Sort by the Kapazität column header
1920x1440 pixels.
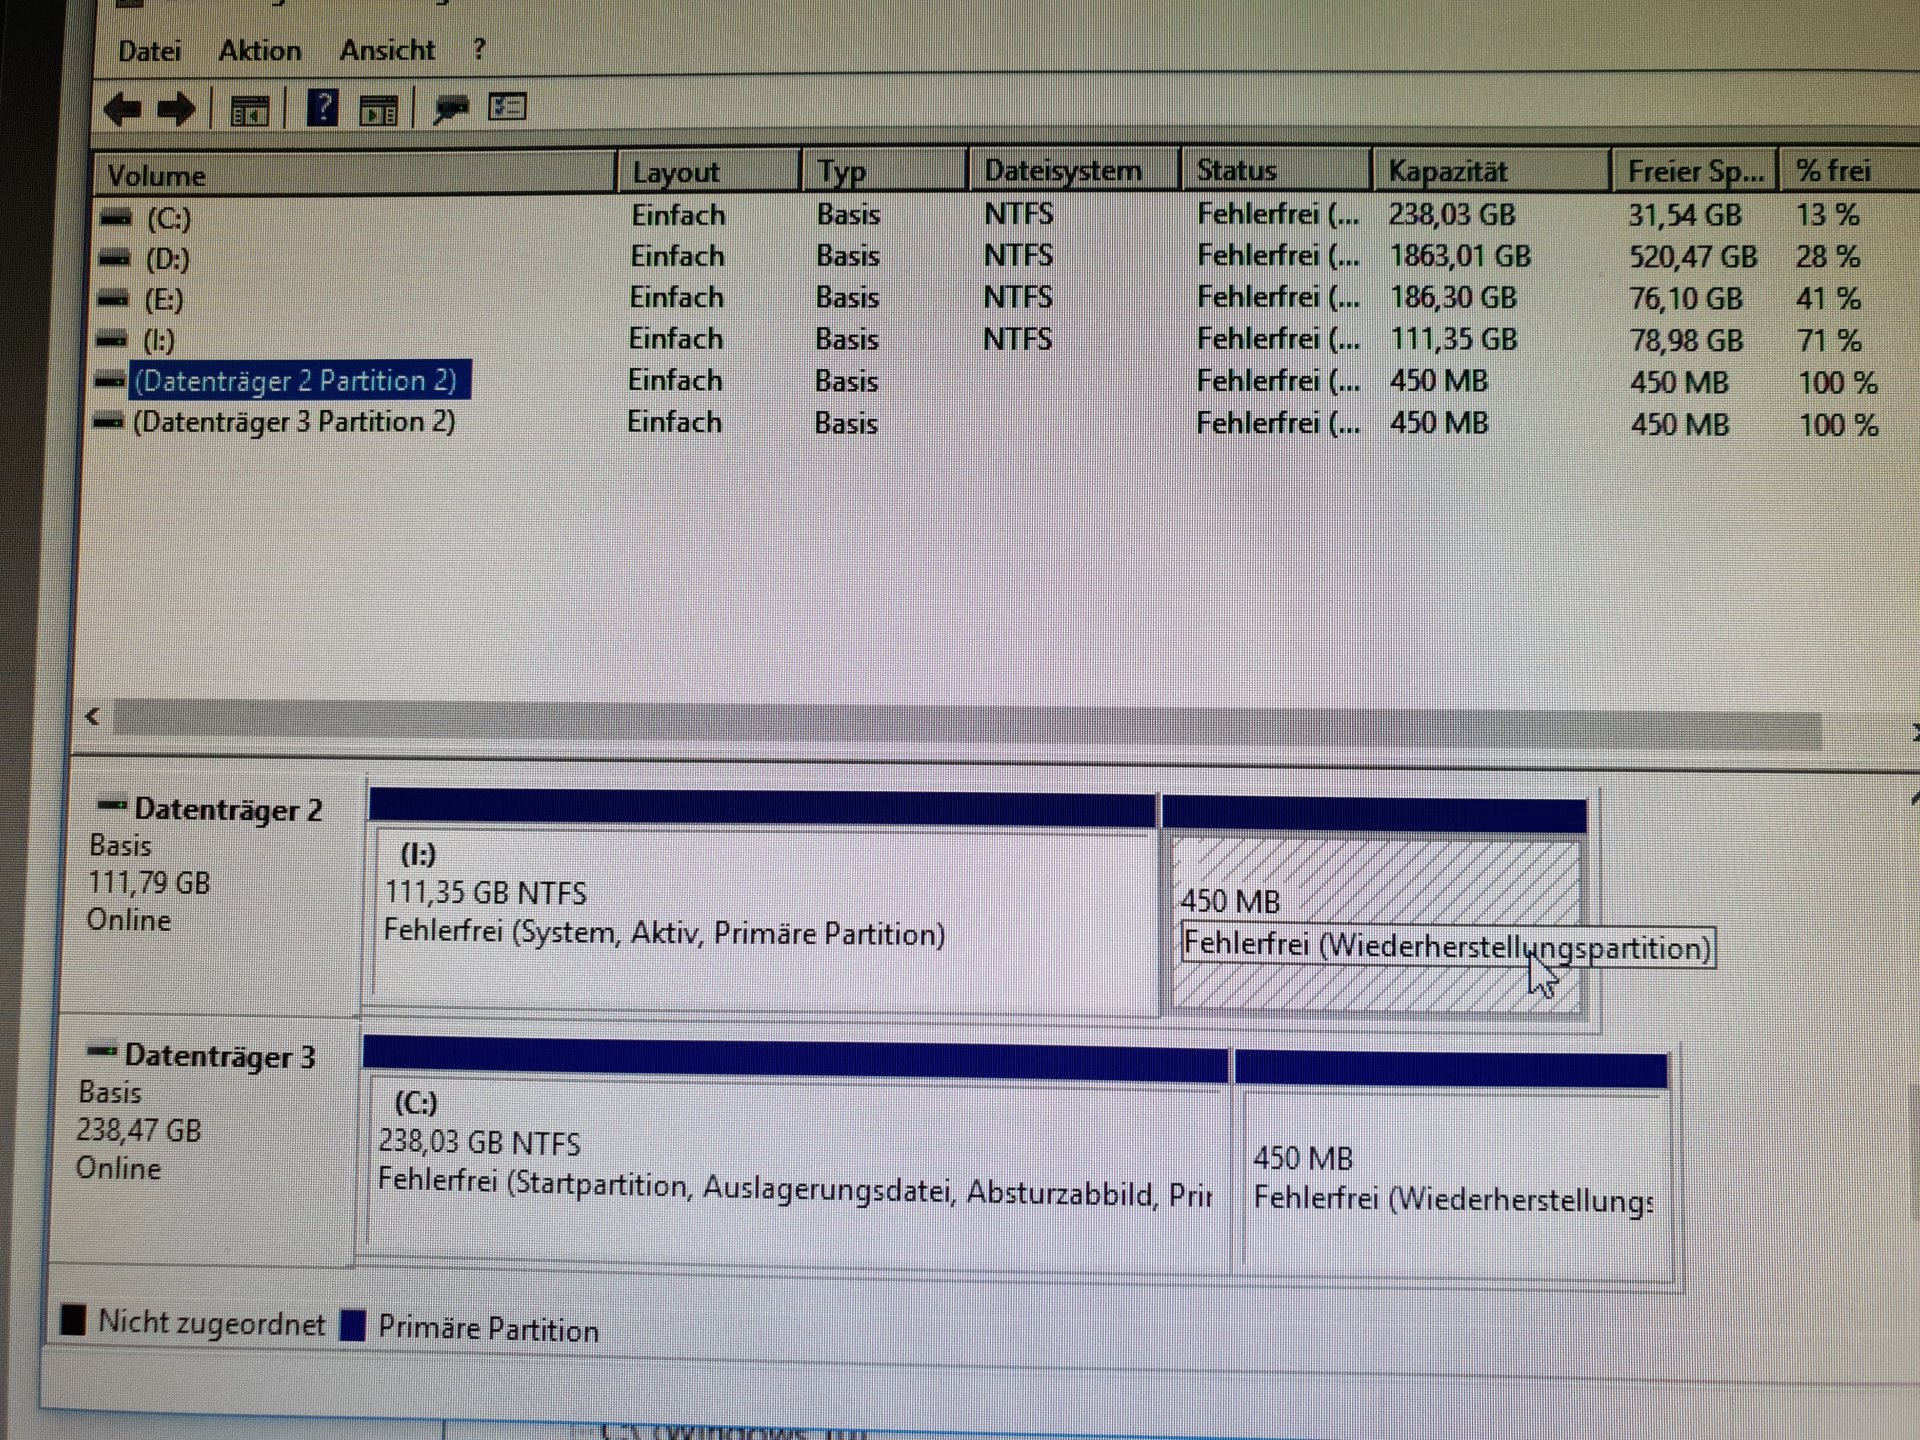[x=1447, y=172]
